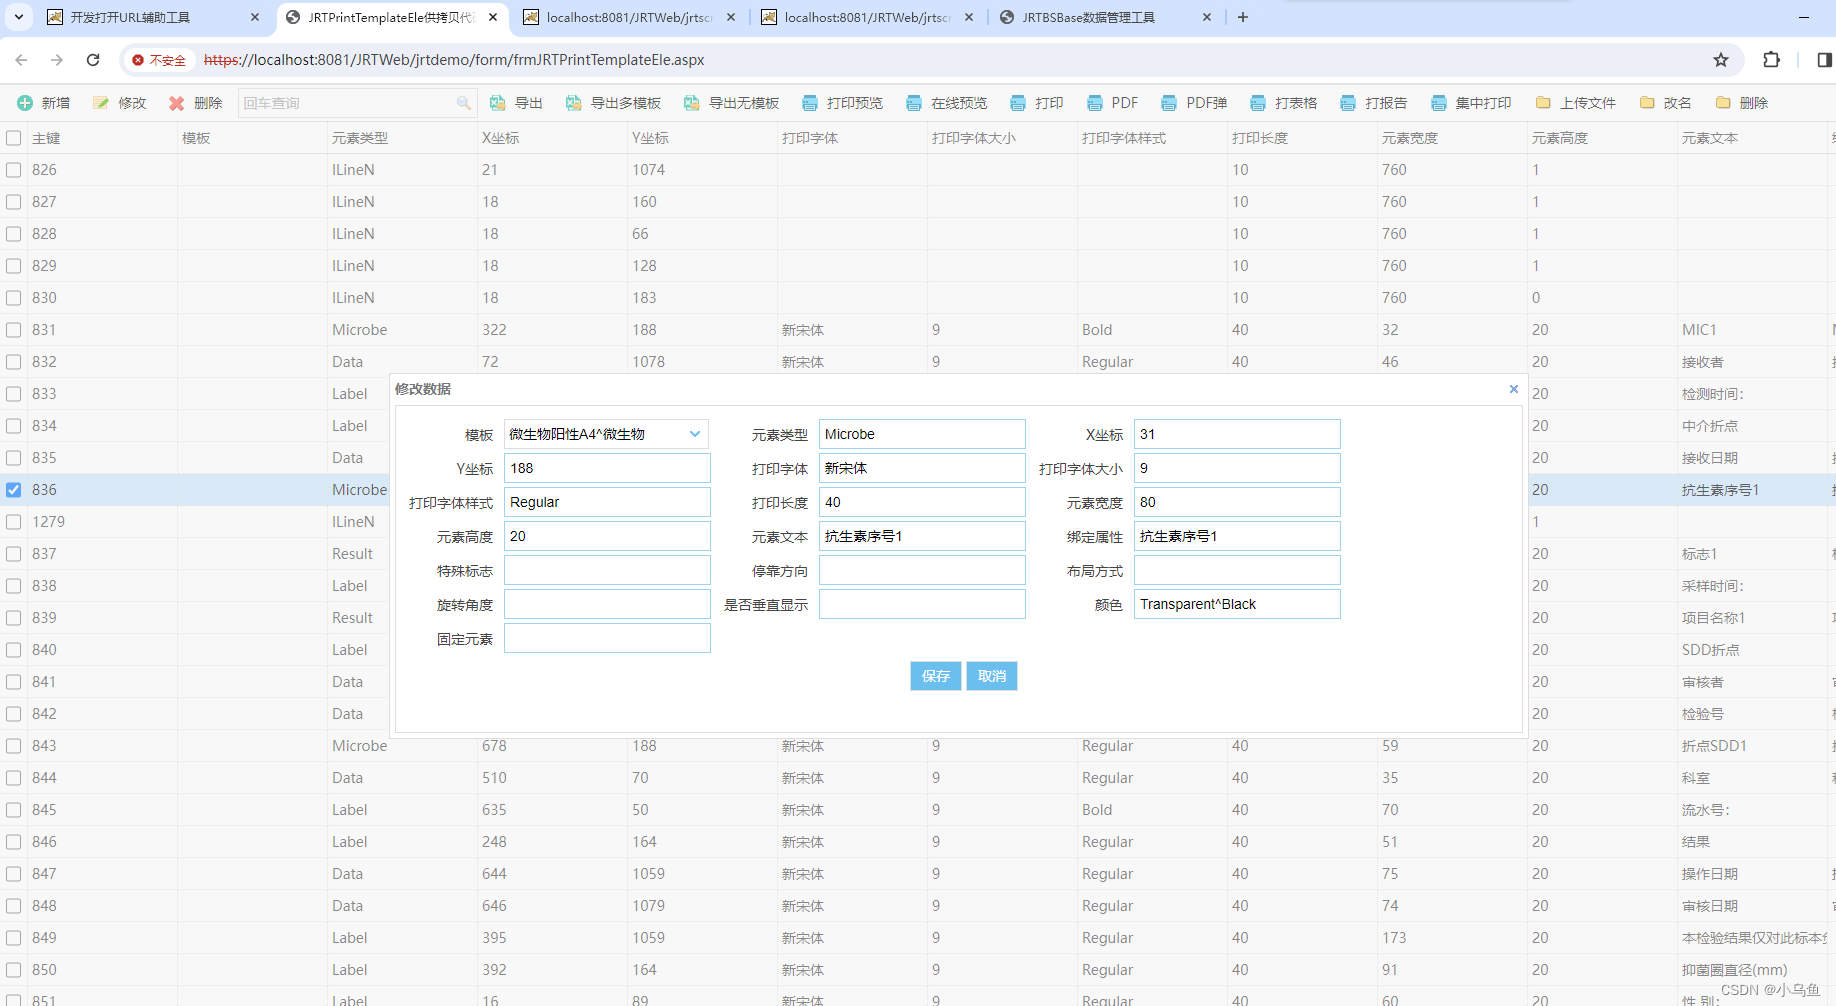The width and height of the screenshot is (1836, 1006).
Task: Click the 绑定属性 field in dialog
Action: tap(1237, 536)
